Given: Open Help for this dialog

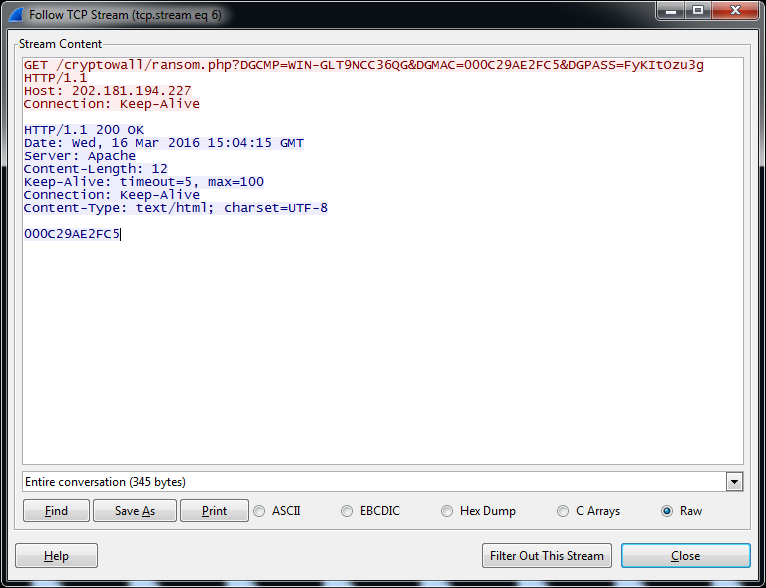Looking at the screenshot, I should click(56, 556).
